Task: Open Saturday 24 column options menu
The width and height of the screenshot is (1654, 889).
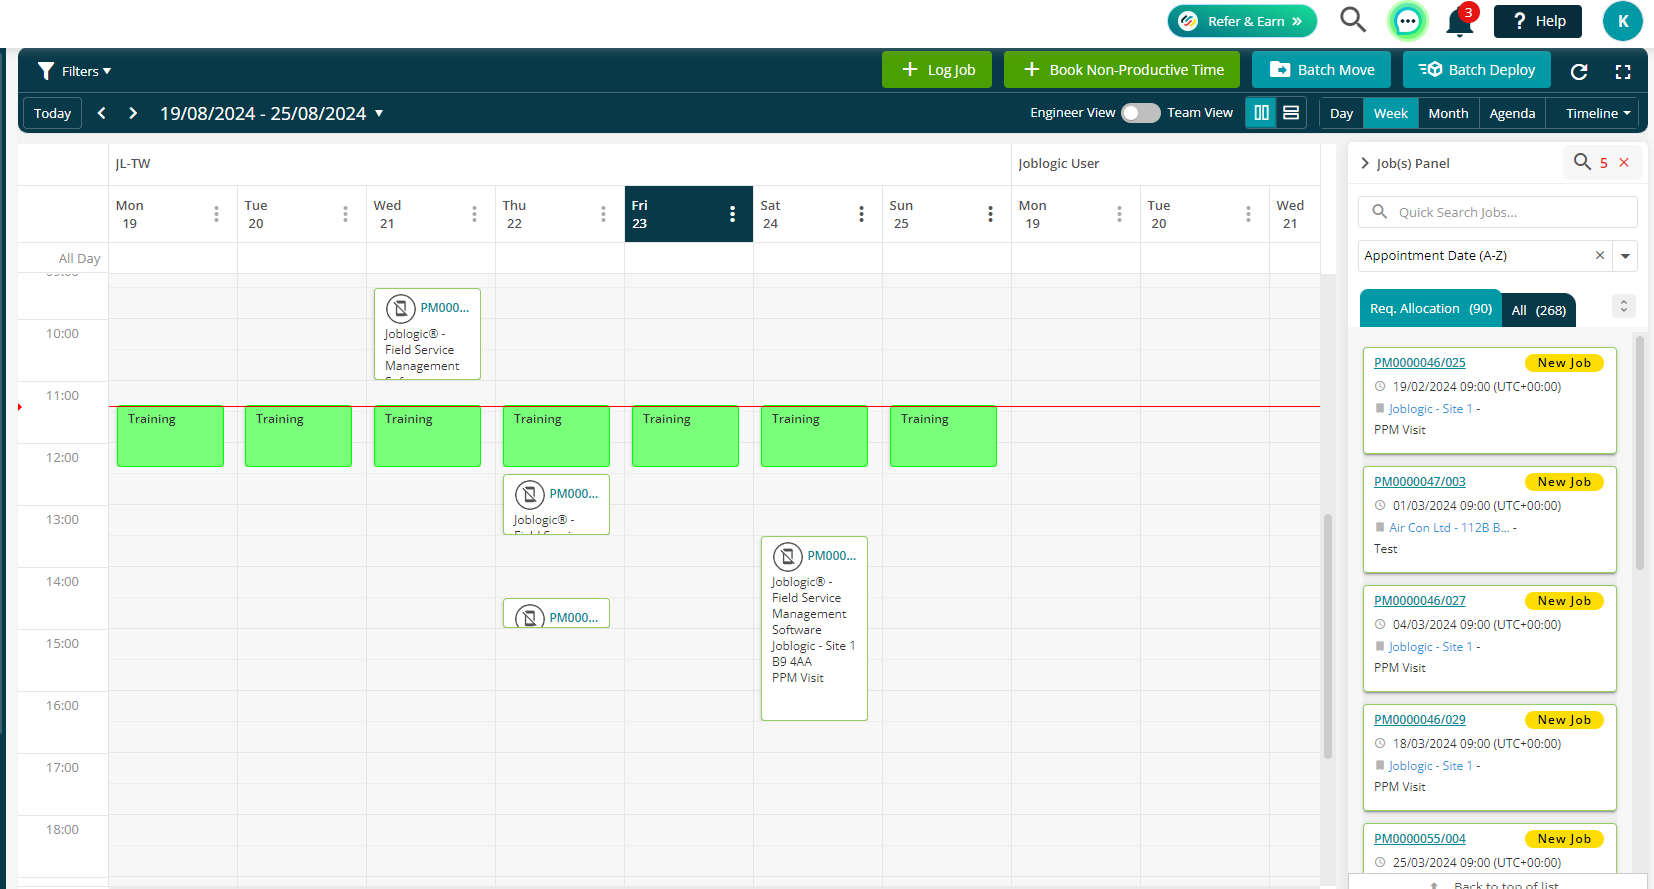Action: tap(861, 214)
